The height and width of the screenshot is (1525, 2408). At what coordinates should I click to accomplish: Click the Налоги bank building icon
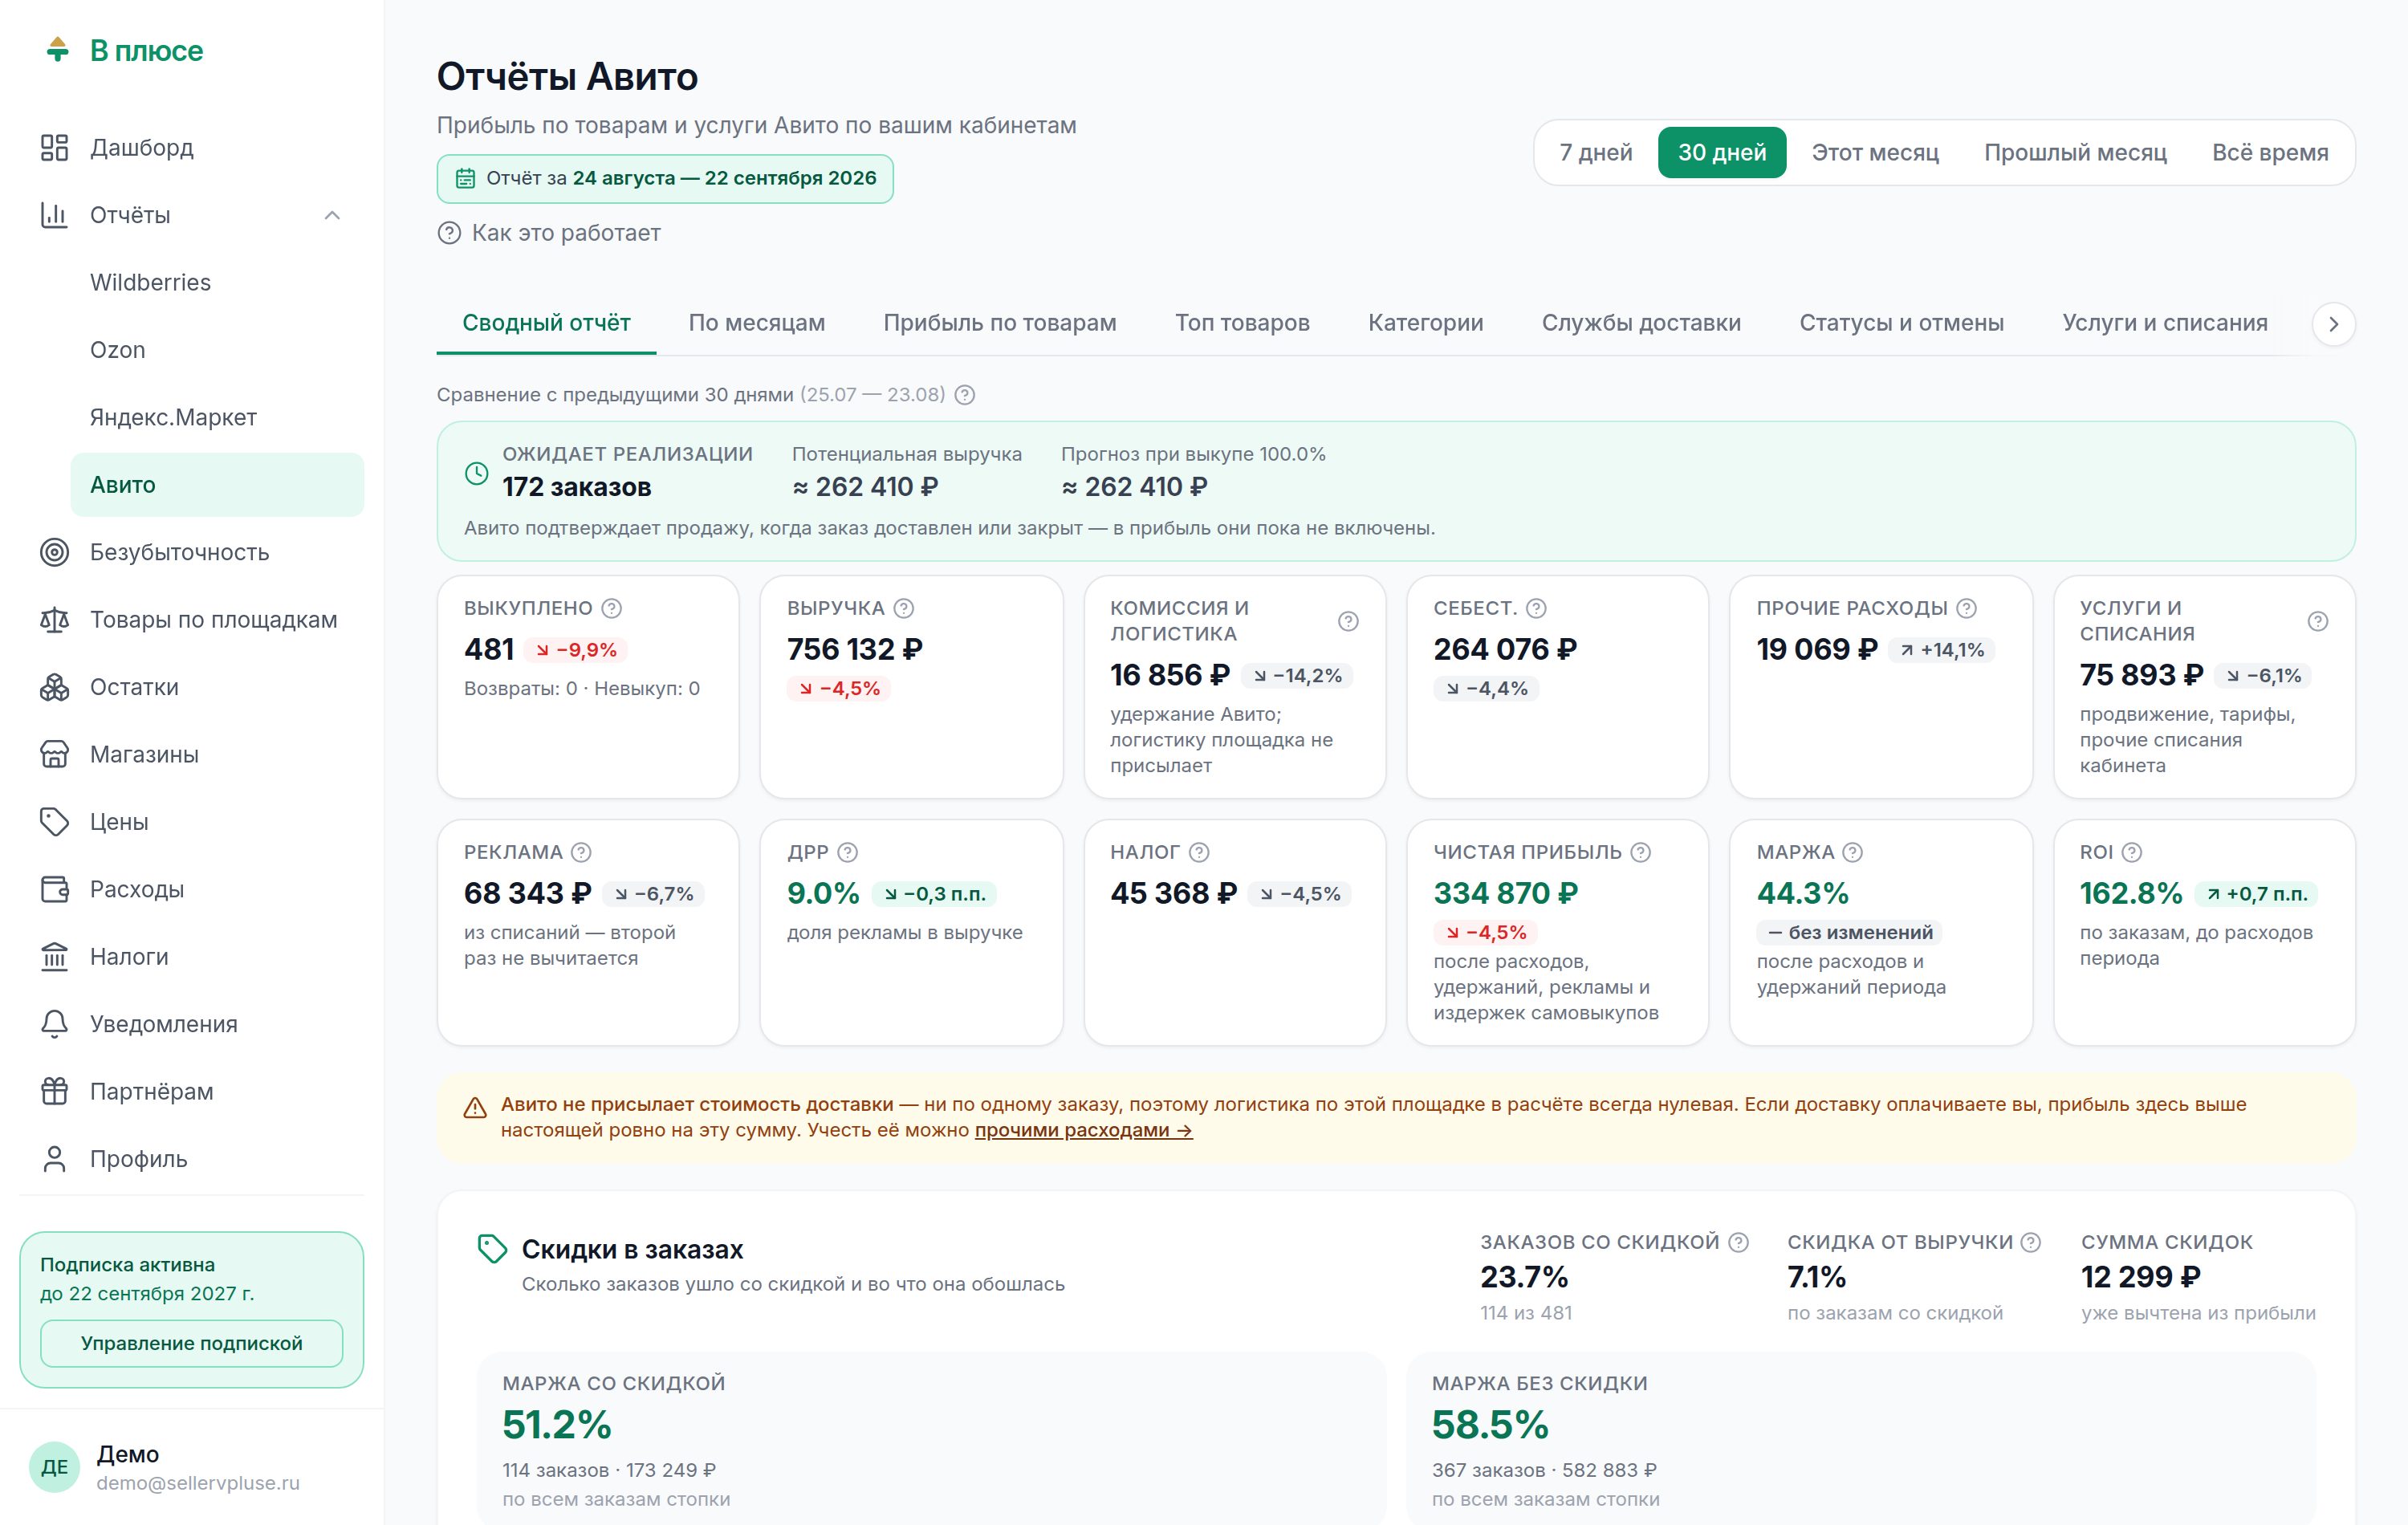tap(54, 957)
